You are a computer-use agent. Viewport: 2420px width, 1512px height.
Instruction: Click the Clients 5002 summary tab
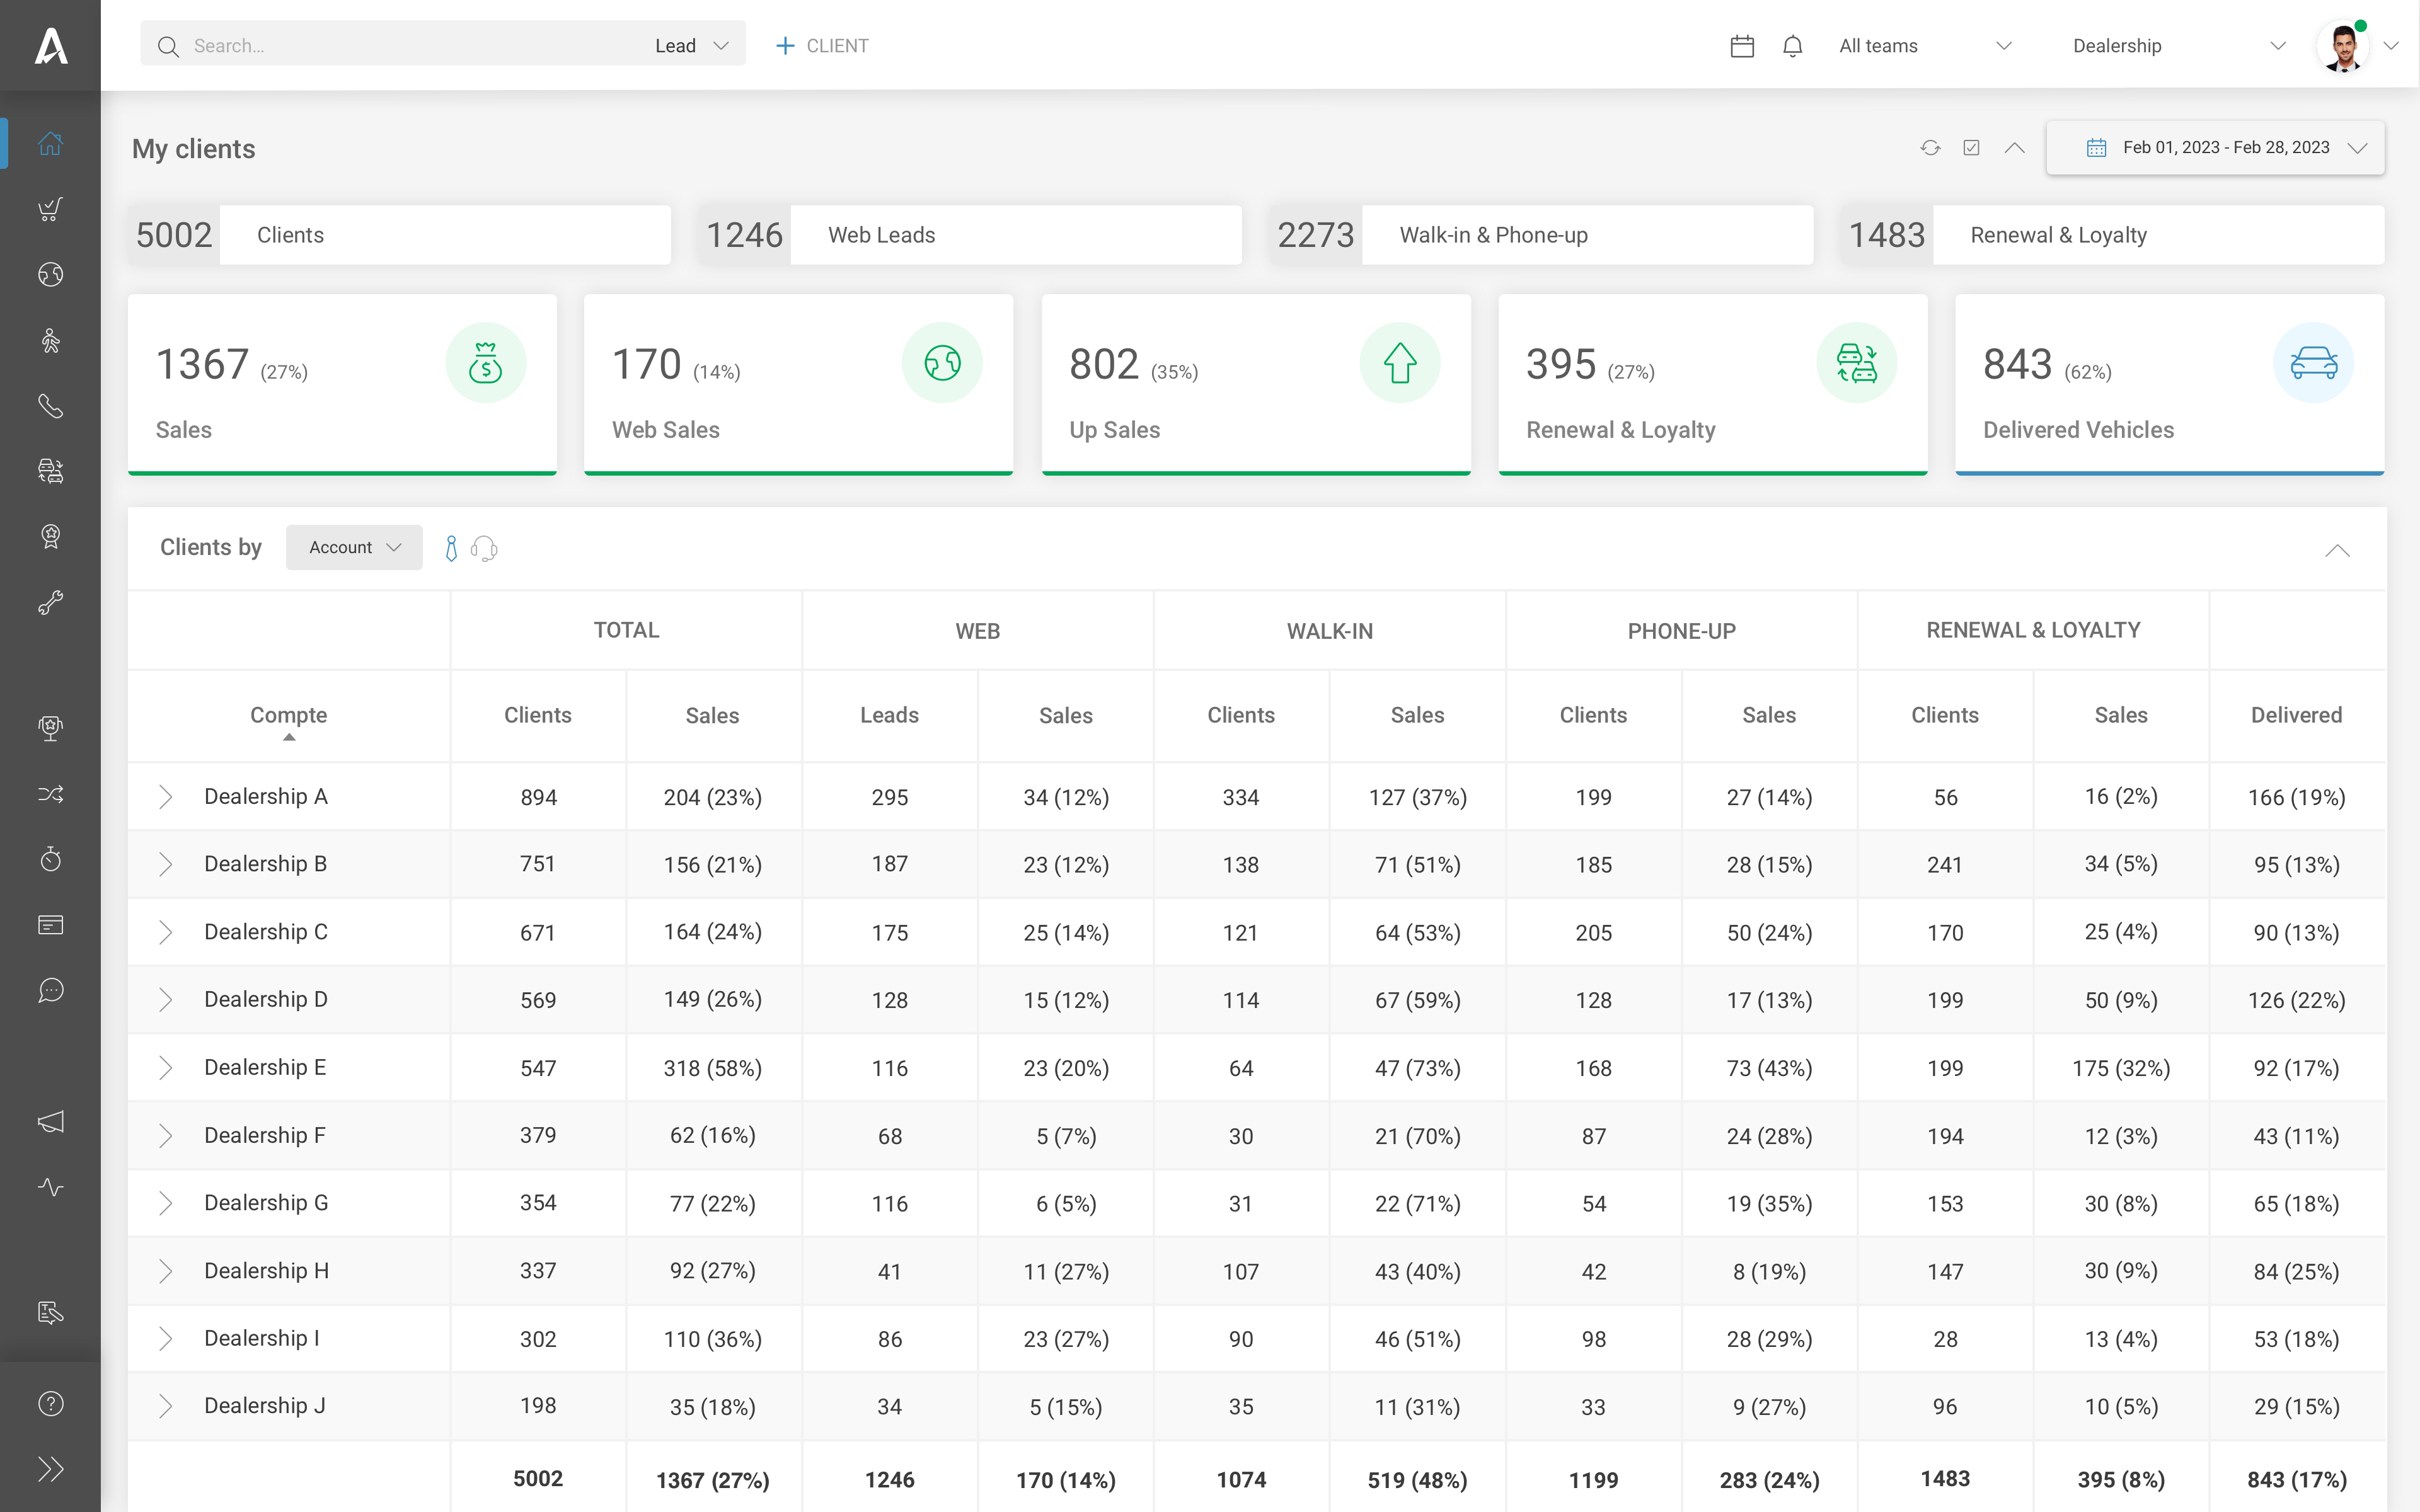[399, 235]
